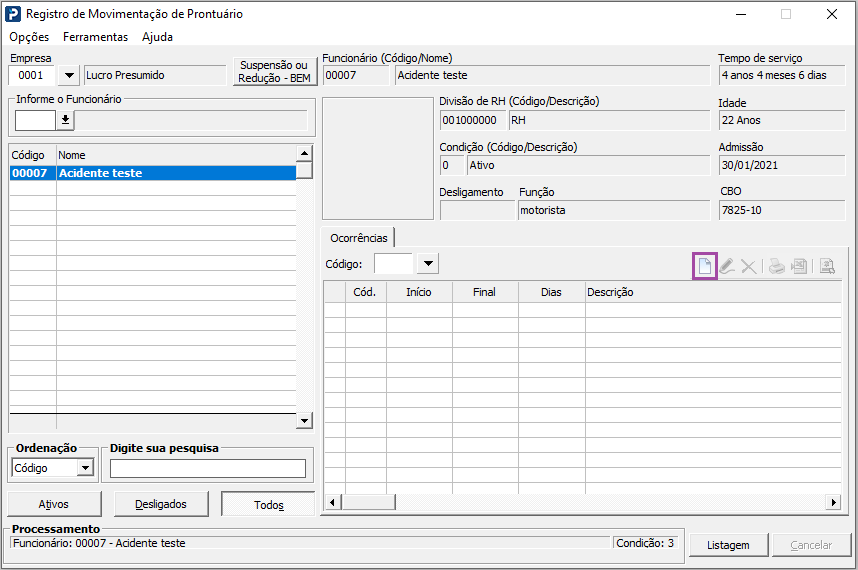This screenshot has width=858, height=570.
Task: Open the Ferramentas menu
Action: tap(95, 37)
